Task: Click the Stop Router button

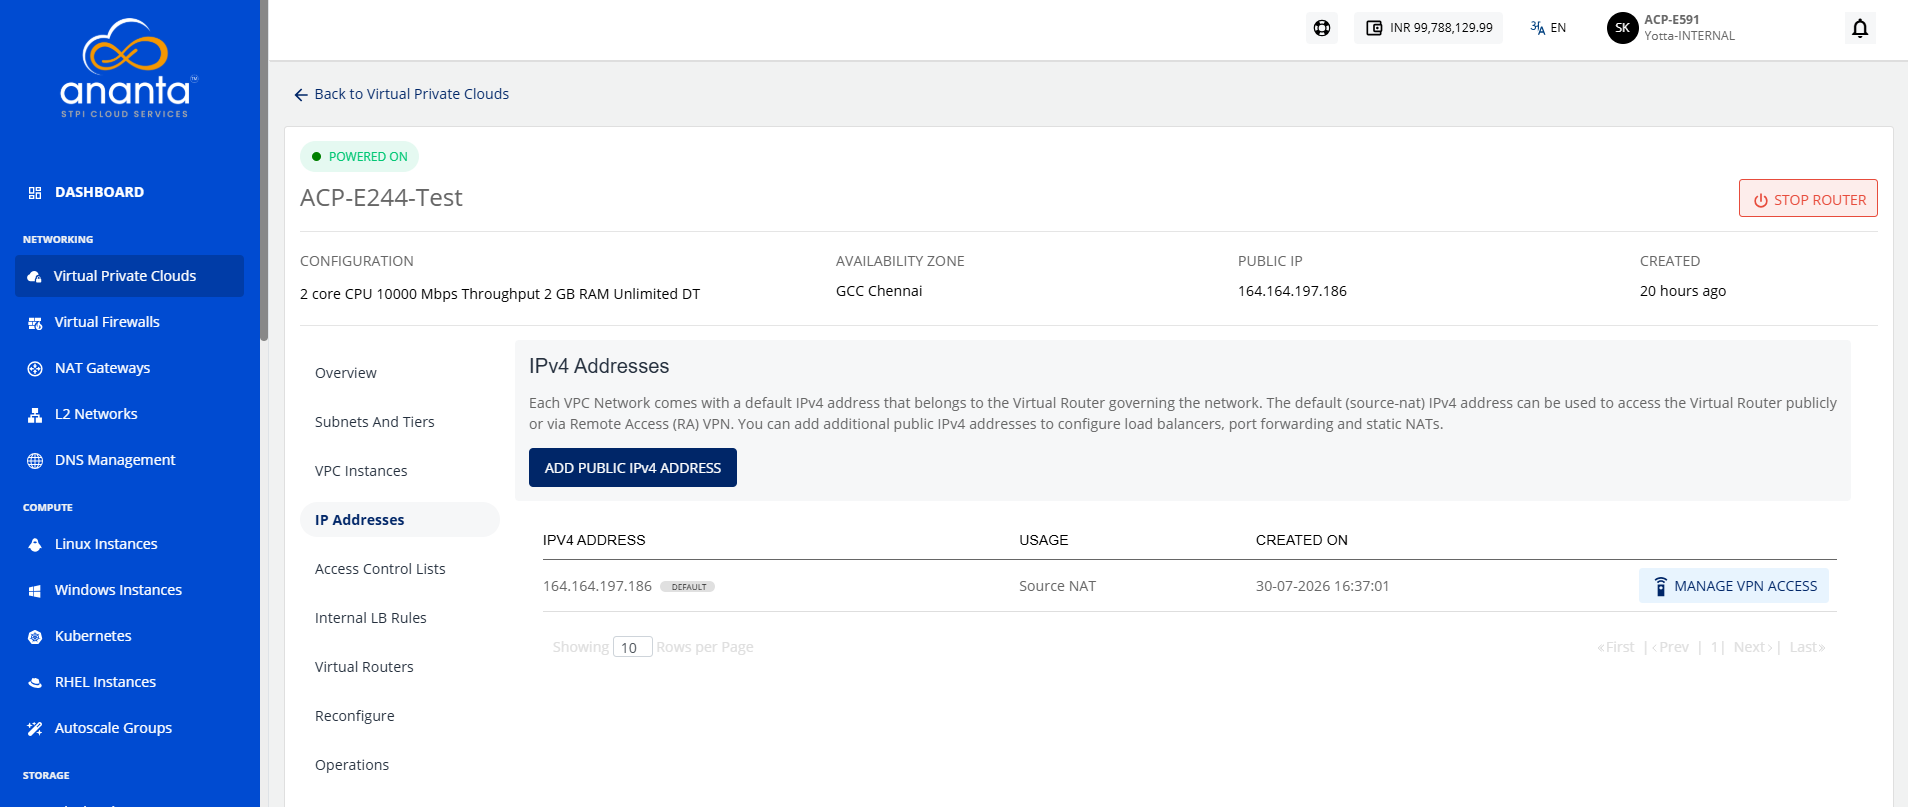Action: [x=1808, y=198]
